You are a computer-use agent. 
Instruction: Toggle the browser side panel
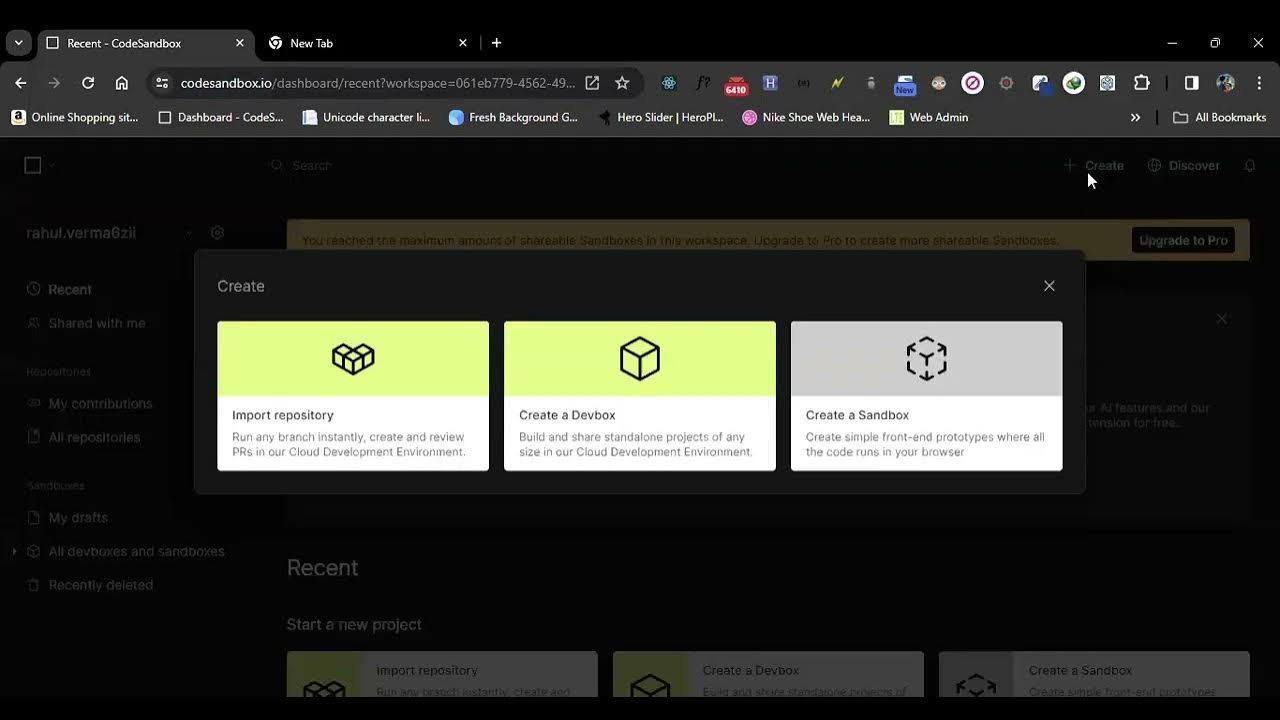1192,83
